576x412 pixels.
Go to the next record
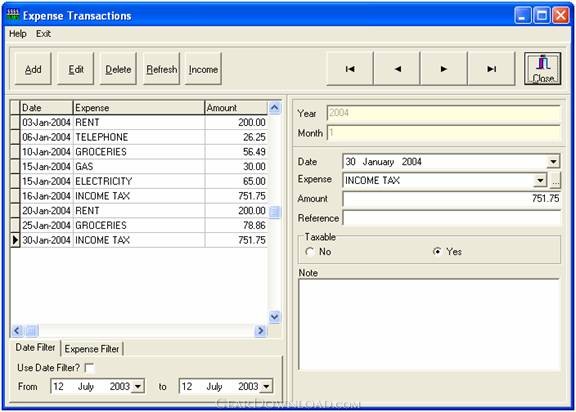pos(444,69)
